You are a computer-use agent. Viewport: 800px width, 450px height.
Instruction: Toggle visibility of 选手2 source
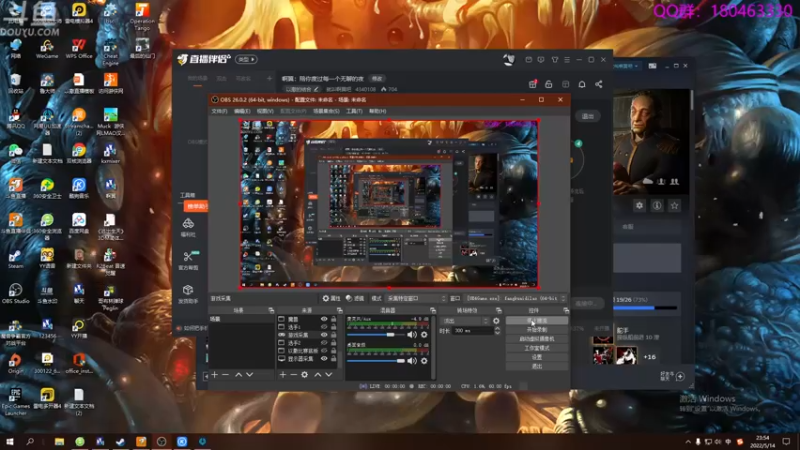point(324,343)
